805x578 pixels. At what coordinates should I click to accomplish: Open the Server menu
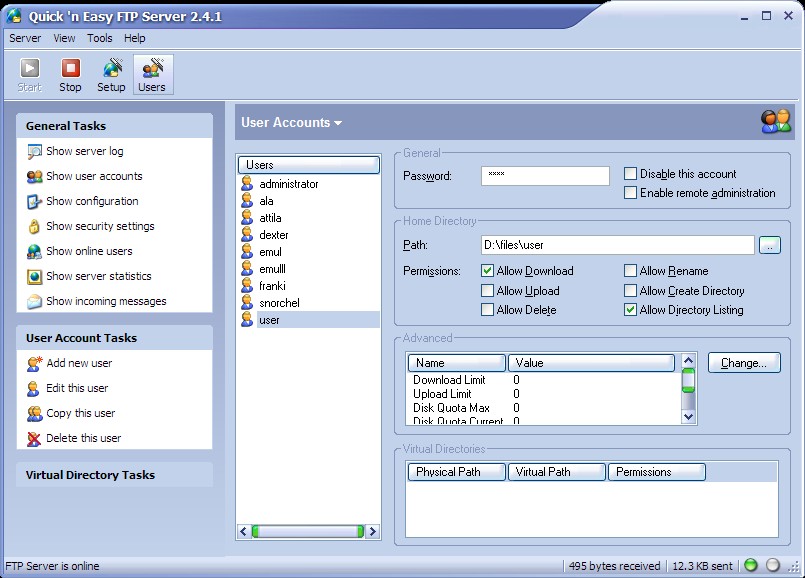[x=25, y=38]
